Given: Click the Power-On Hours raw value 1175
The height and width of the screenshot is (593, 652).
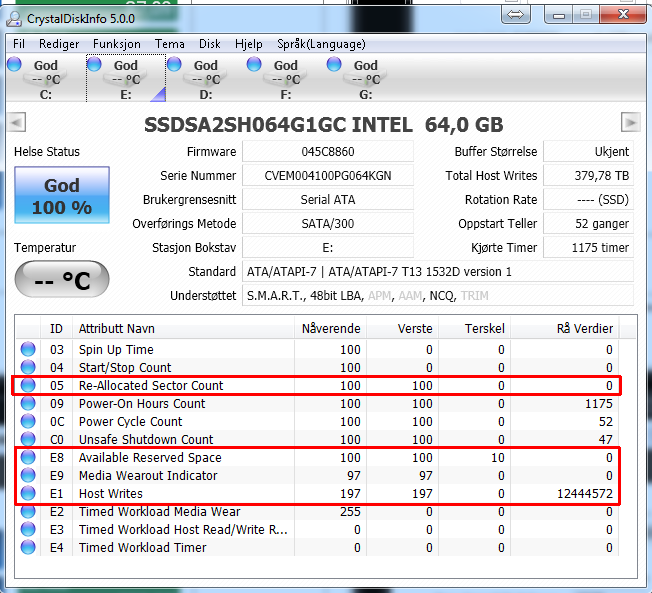Looking at the screenshot, I should [599, 404].
